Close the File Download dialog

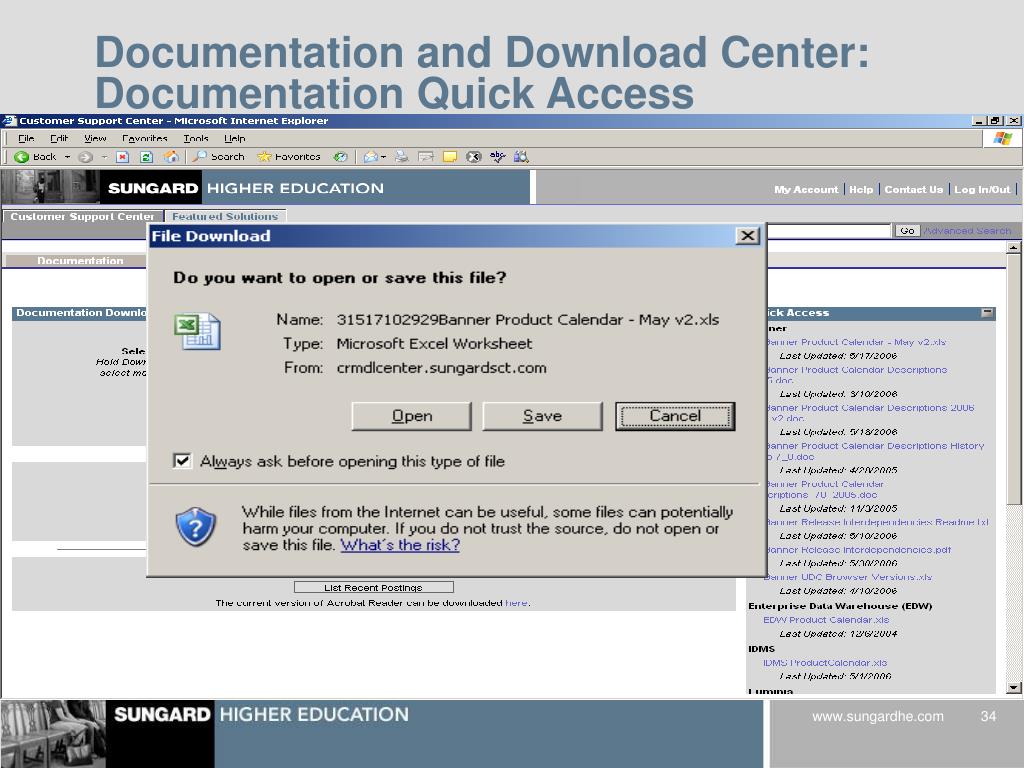748,236
